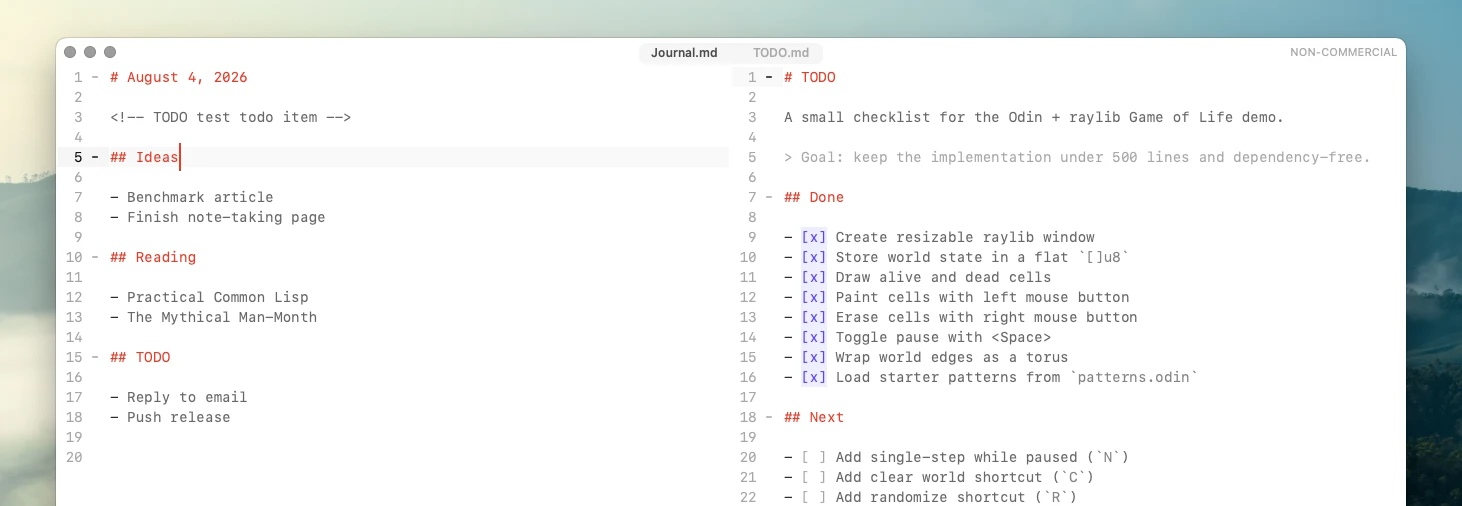This screenshot has height=506, width=1462.
Task: Click the '> Goal: keep the implementation' blockquote
Action: [x=1077, y=157]
